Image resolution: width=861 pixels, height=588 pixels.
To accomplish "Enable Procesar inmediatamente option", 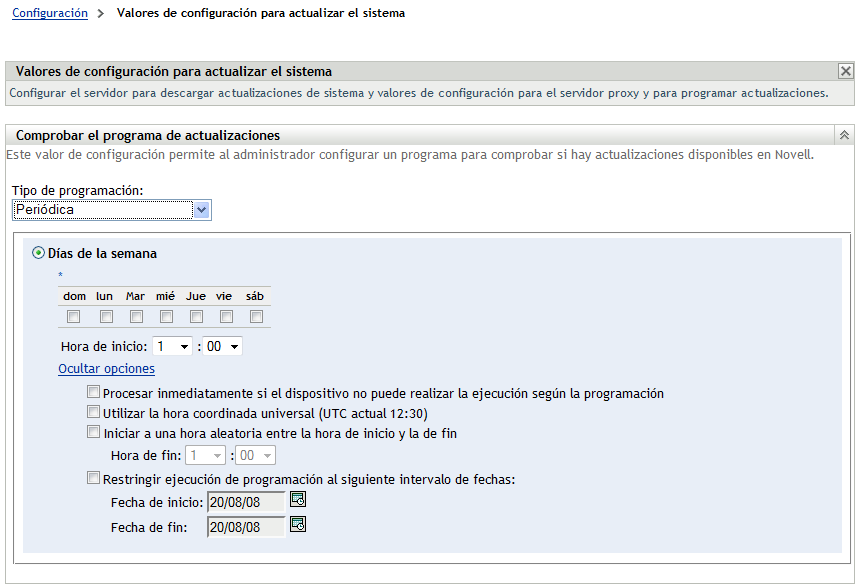I will 93,392.
